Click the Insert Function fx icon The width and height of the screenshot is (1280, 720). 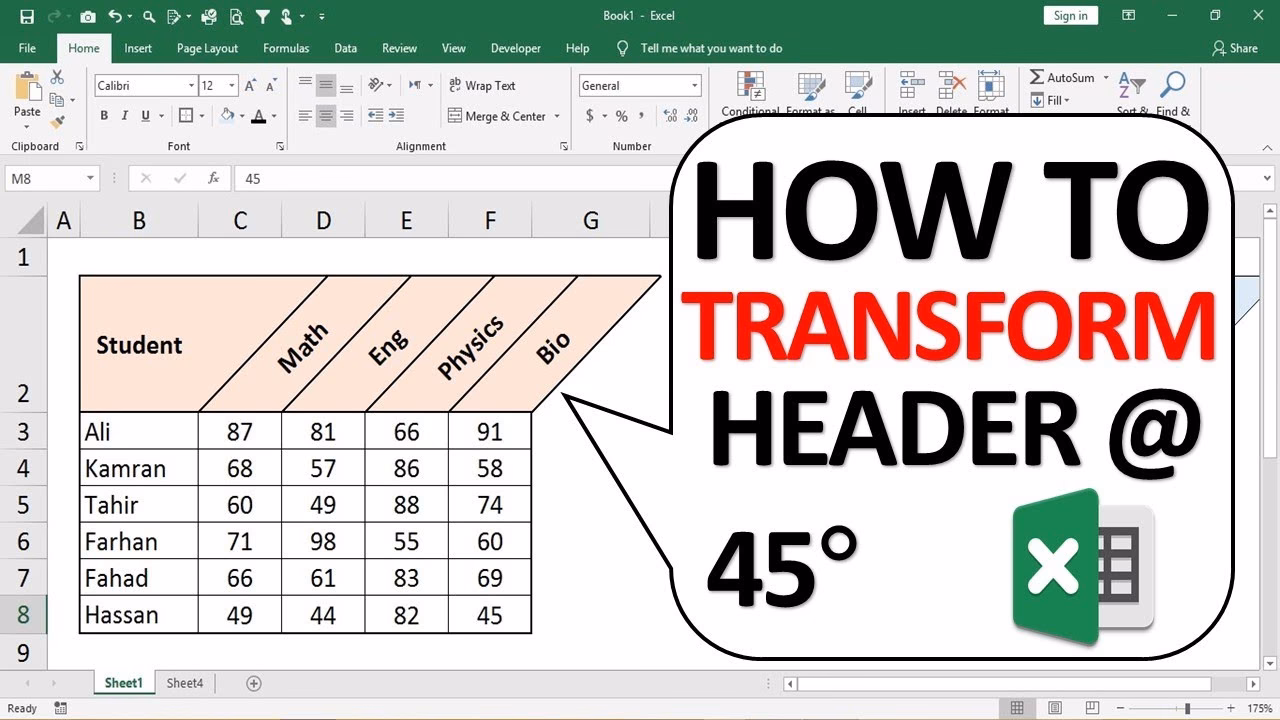click(x=213, y=178)
